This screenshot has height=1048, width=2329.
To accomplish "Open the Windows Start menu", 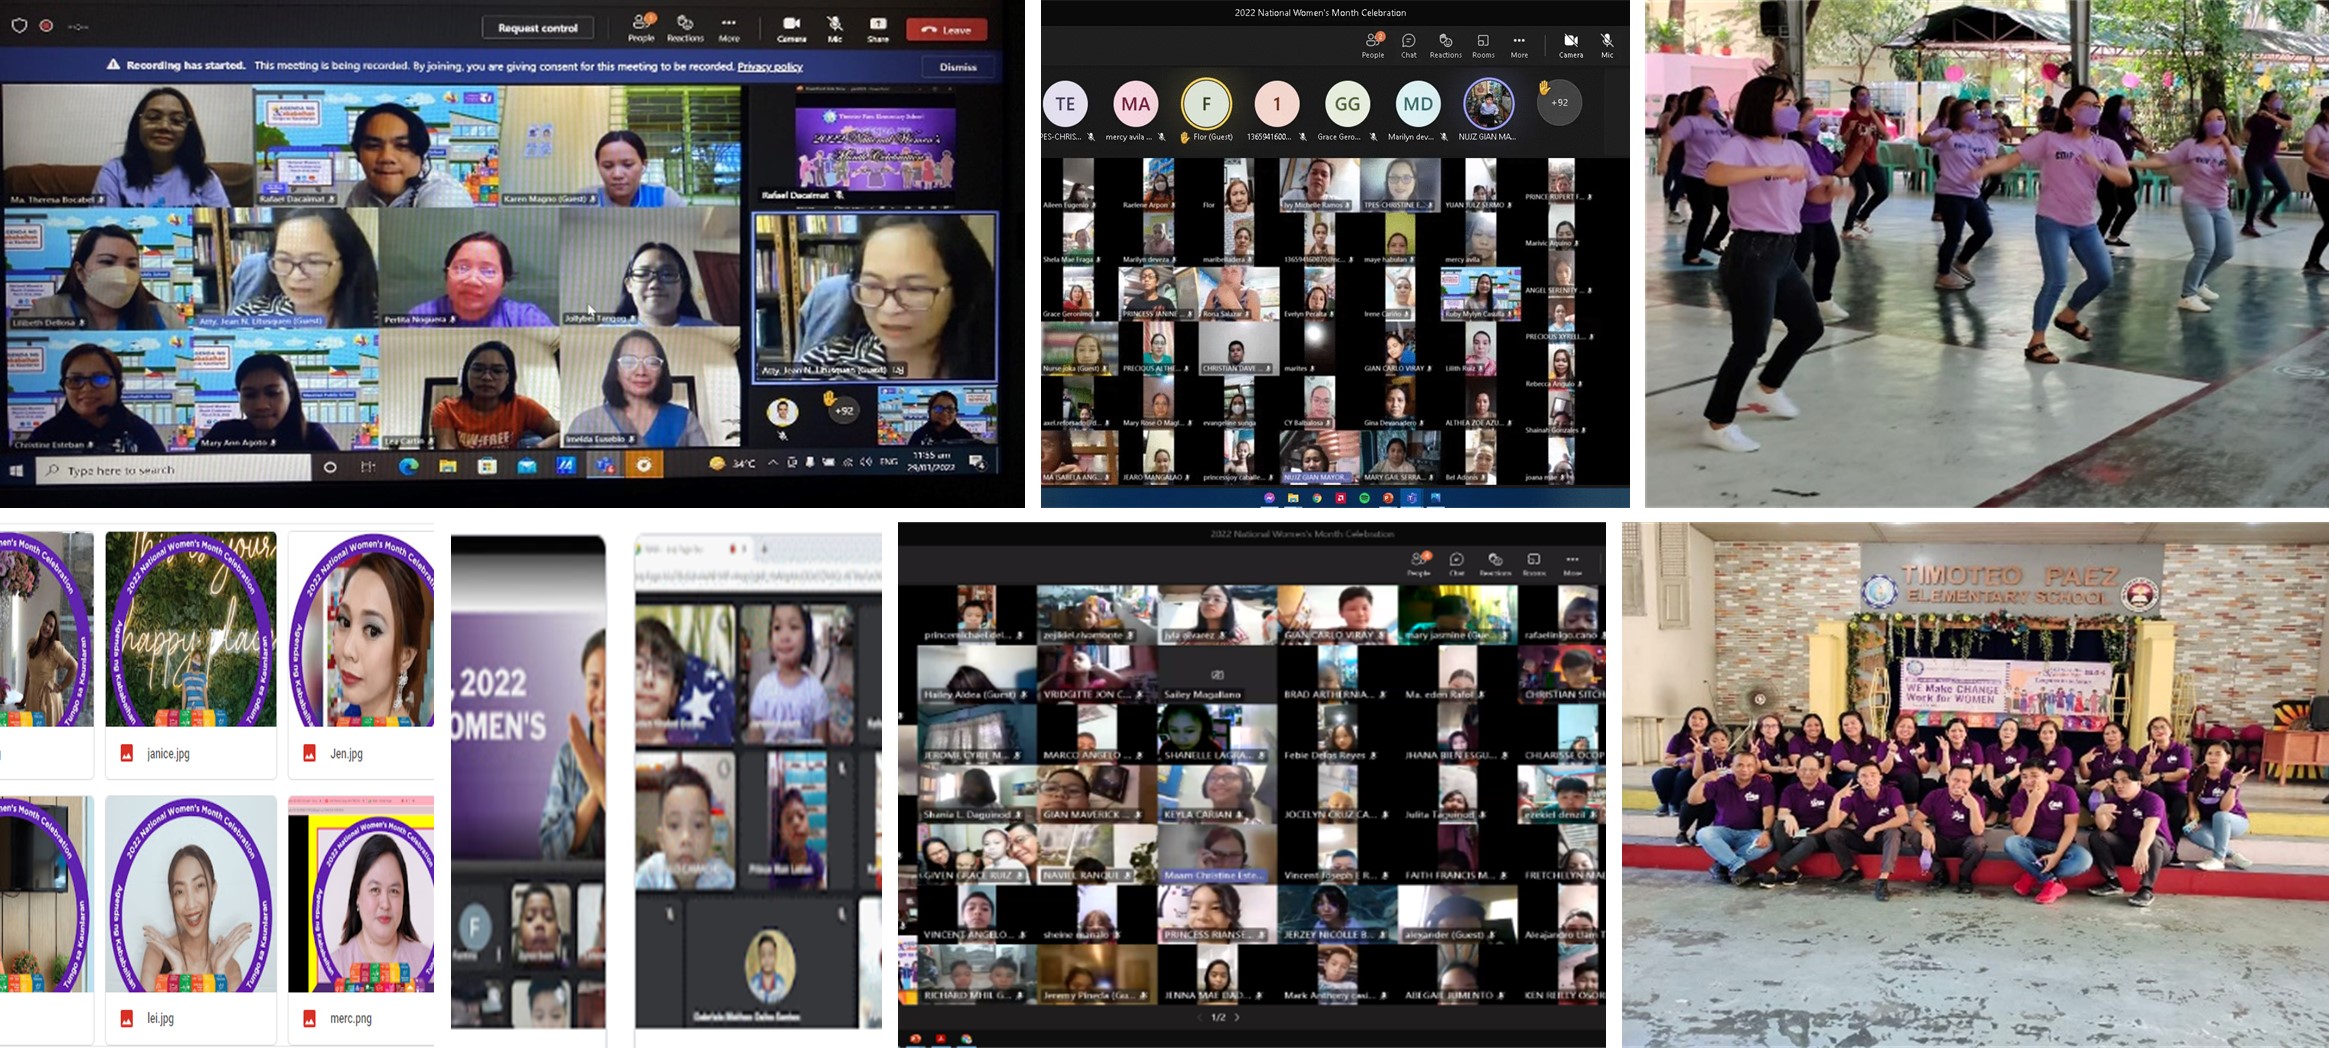I will [17, 469].
